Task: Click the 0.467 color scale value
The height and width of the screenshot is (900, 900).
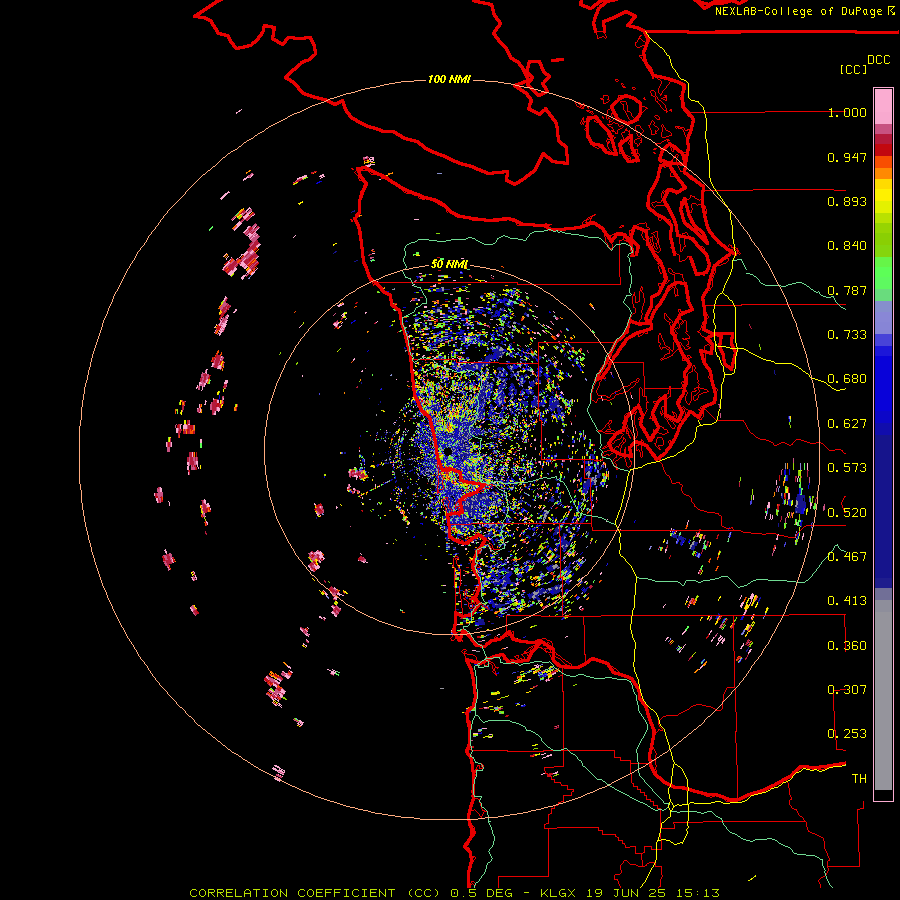Action: pos(847,557)
